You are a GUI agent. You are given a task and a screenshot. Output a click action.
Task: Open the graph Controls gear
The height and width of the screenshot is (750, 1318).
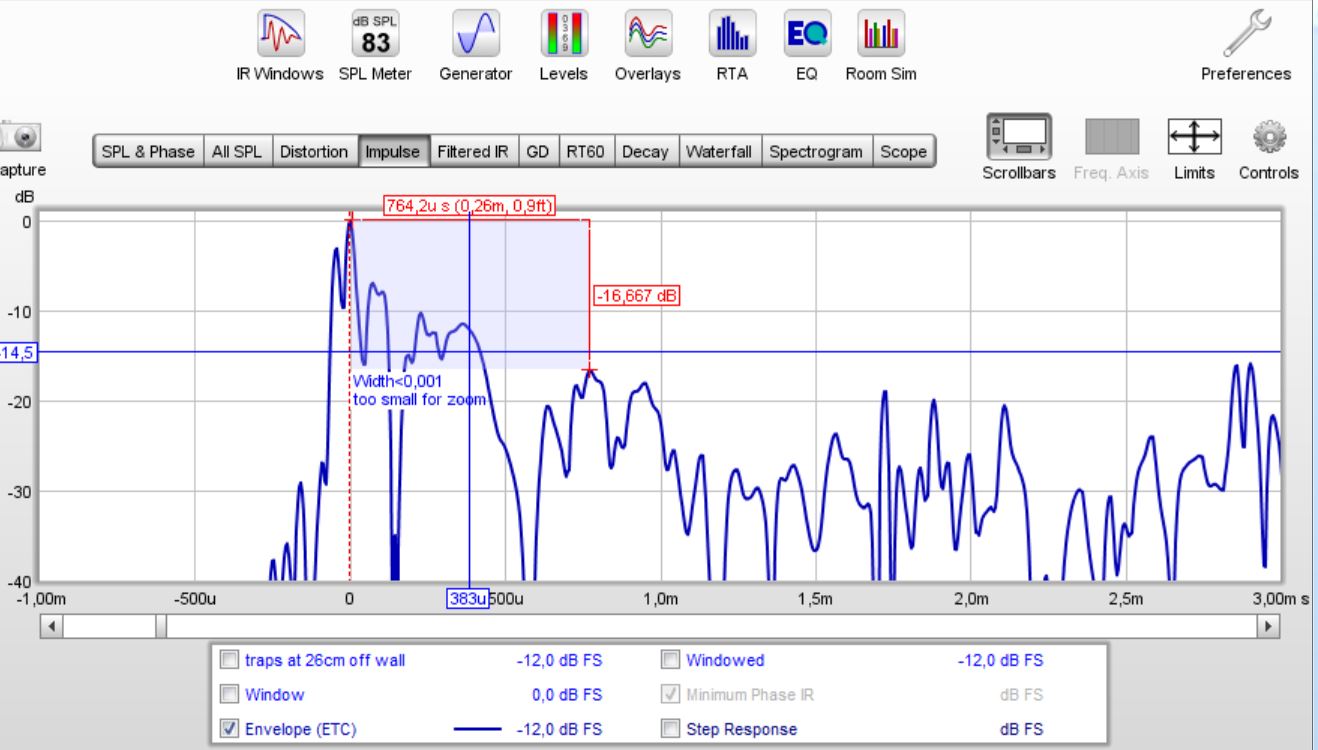[x=1268, y=135]
